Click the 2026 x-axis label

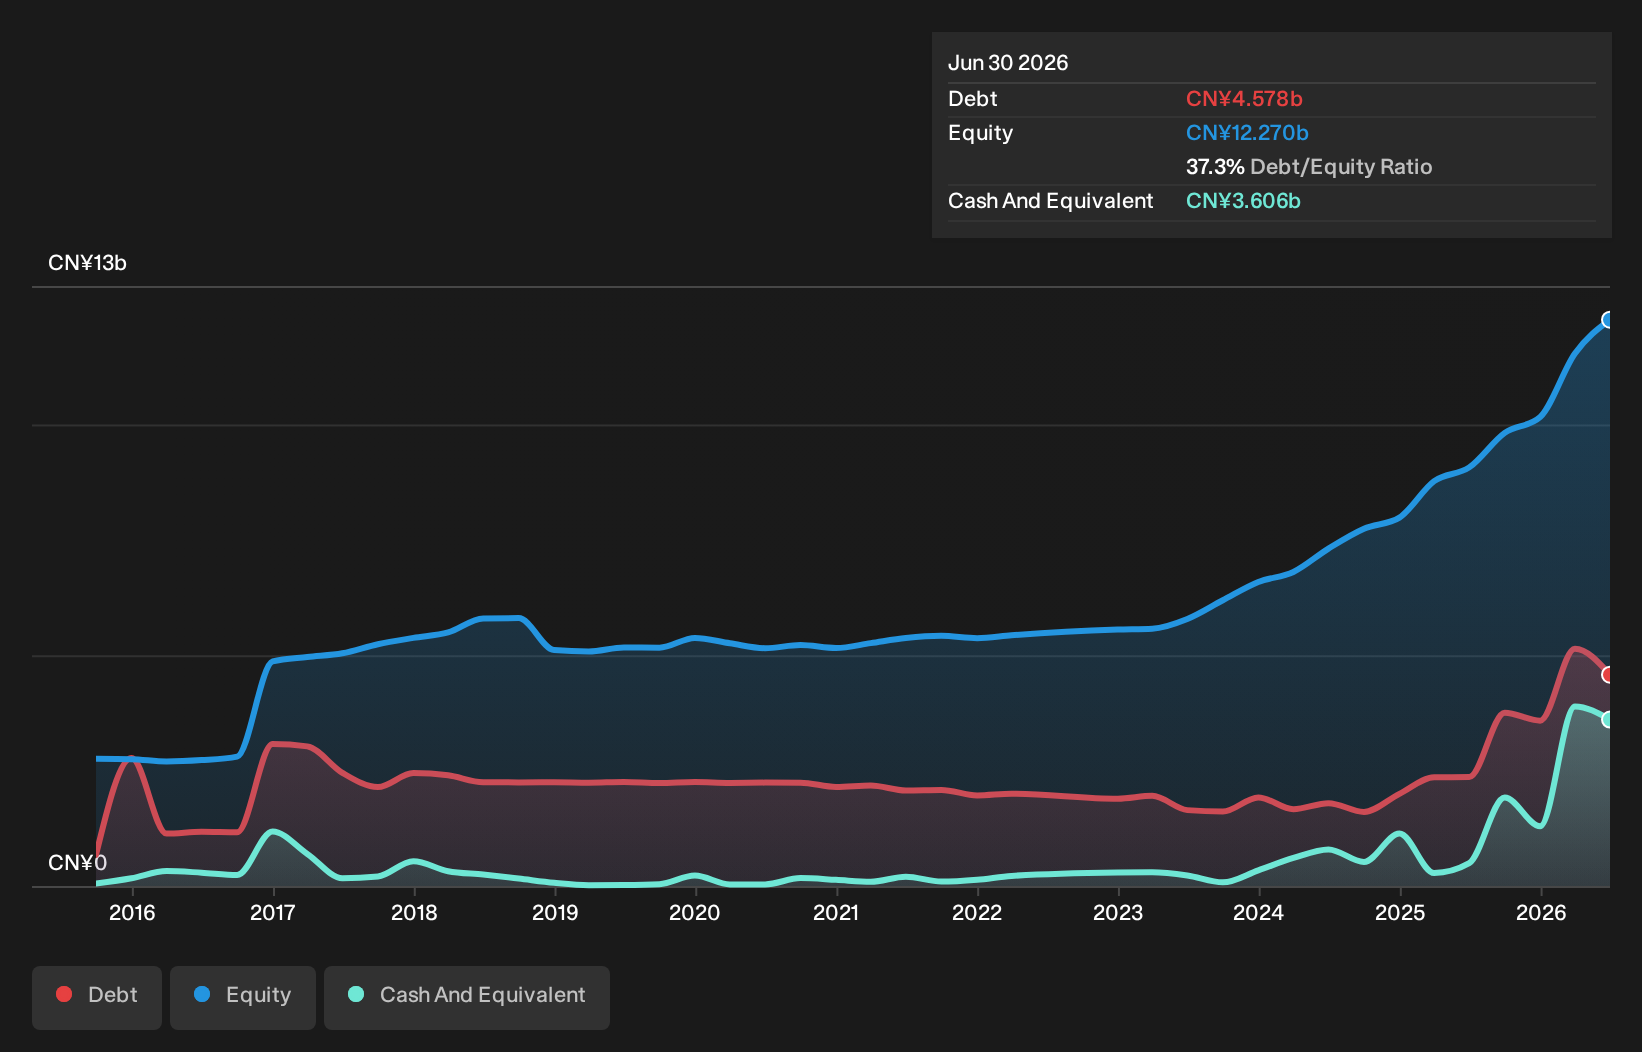coord(1541,912)
